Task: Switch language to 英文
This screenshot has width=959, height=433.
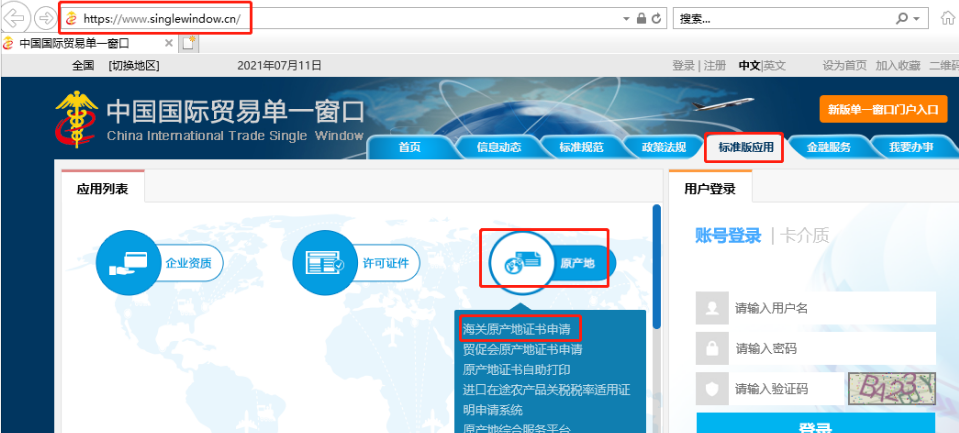Action: coord(774,65)
